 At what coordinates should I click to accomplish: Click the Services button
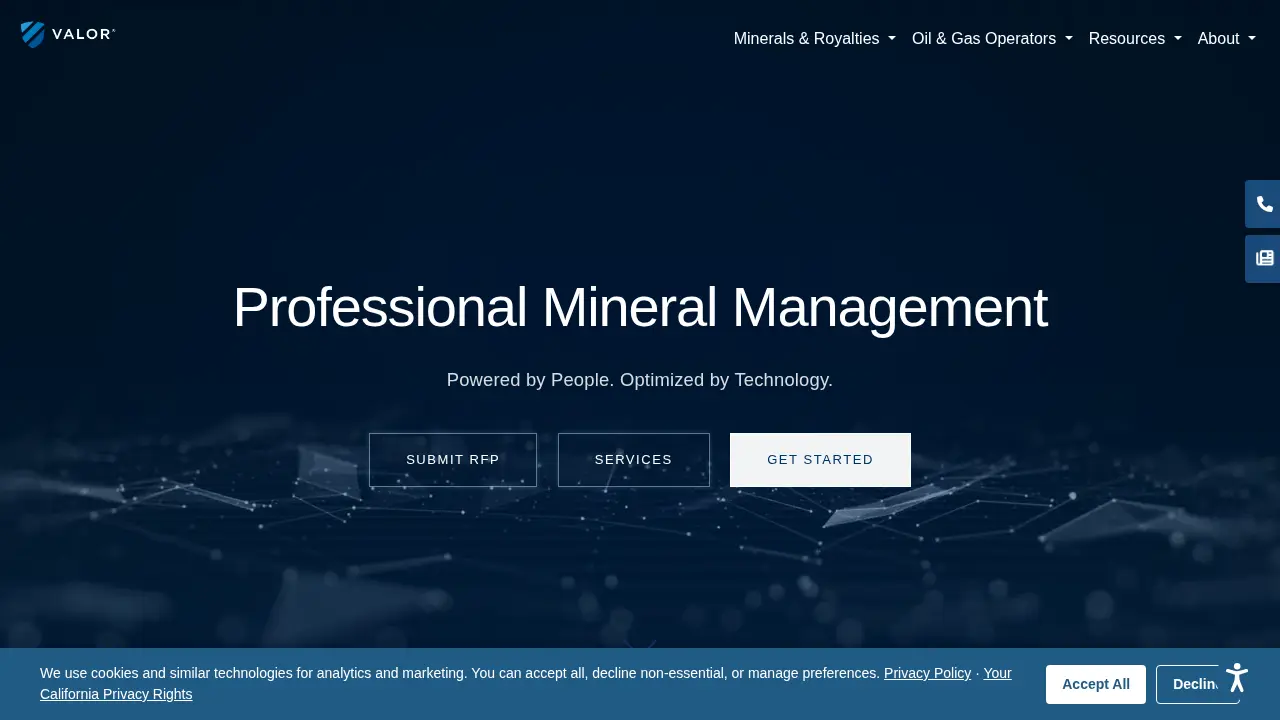pyautogui.click(x=634, y=460)
